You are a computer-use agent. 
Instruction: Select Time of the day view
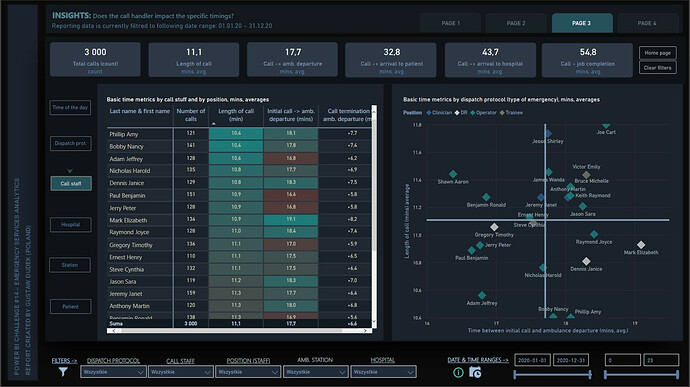tap(70, 107)
